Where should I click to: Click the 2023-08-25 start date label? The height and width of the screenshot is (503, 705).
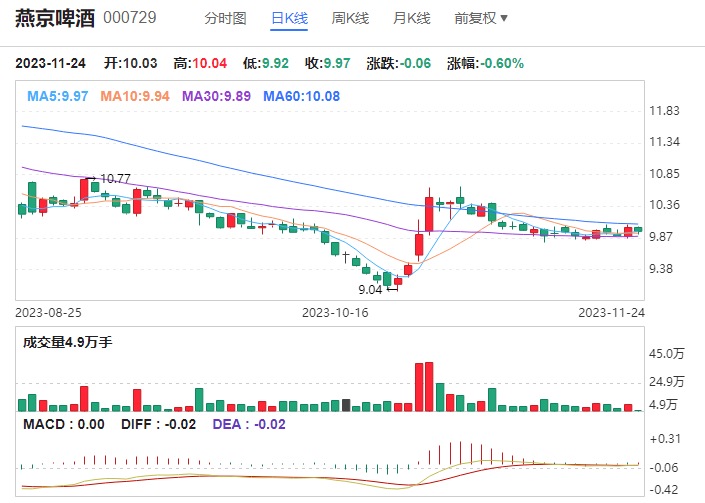click(x=49, y=313)
